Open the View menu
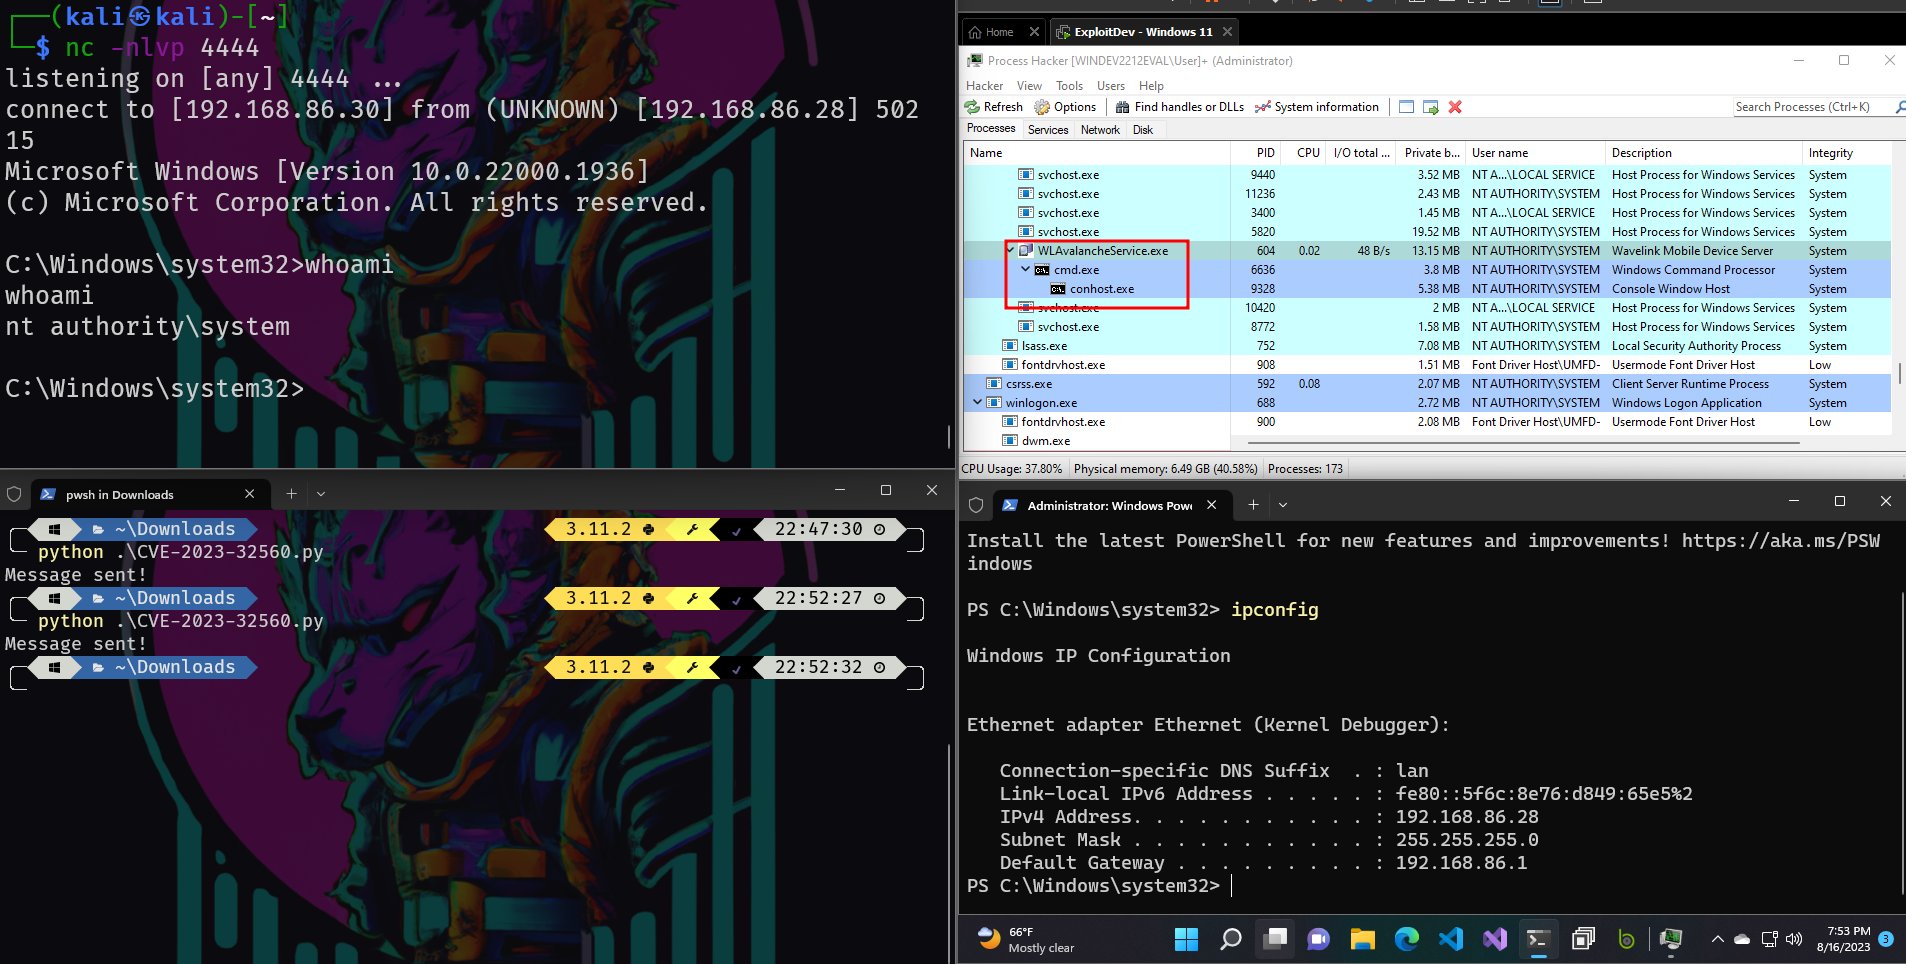1906x964 pixels. pyautogui.click(x=1029, y=86)
